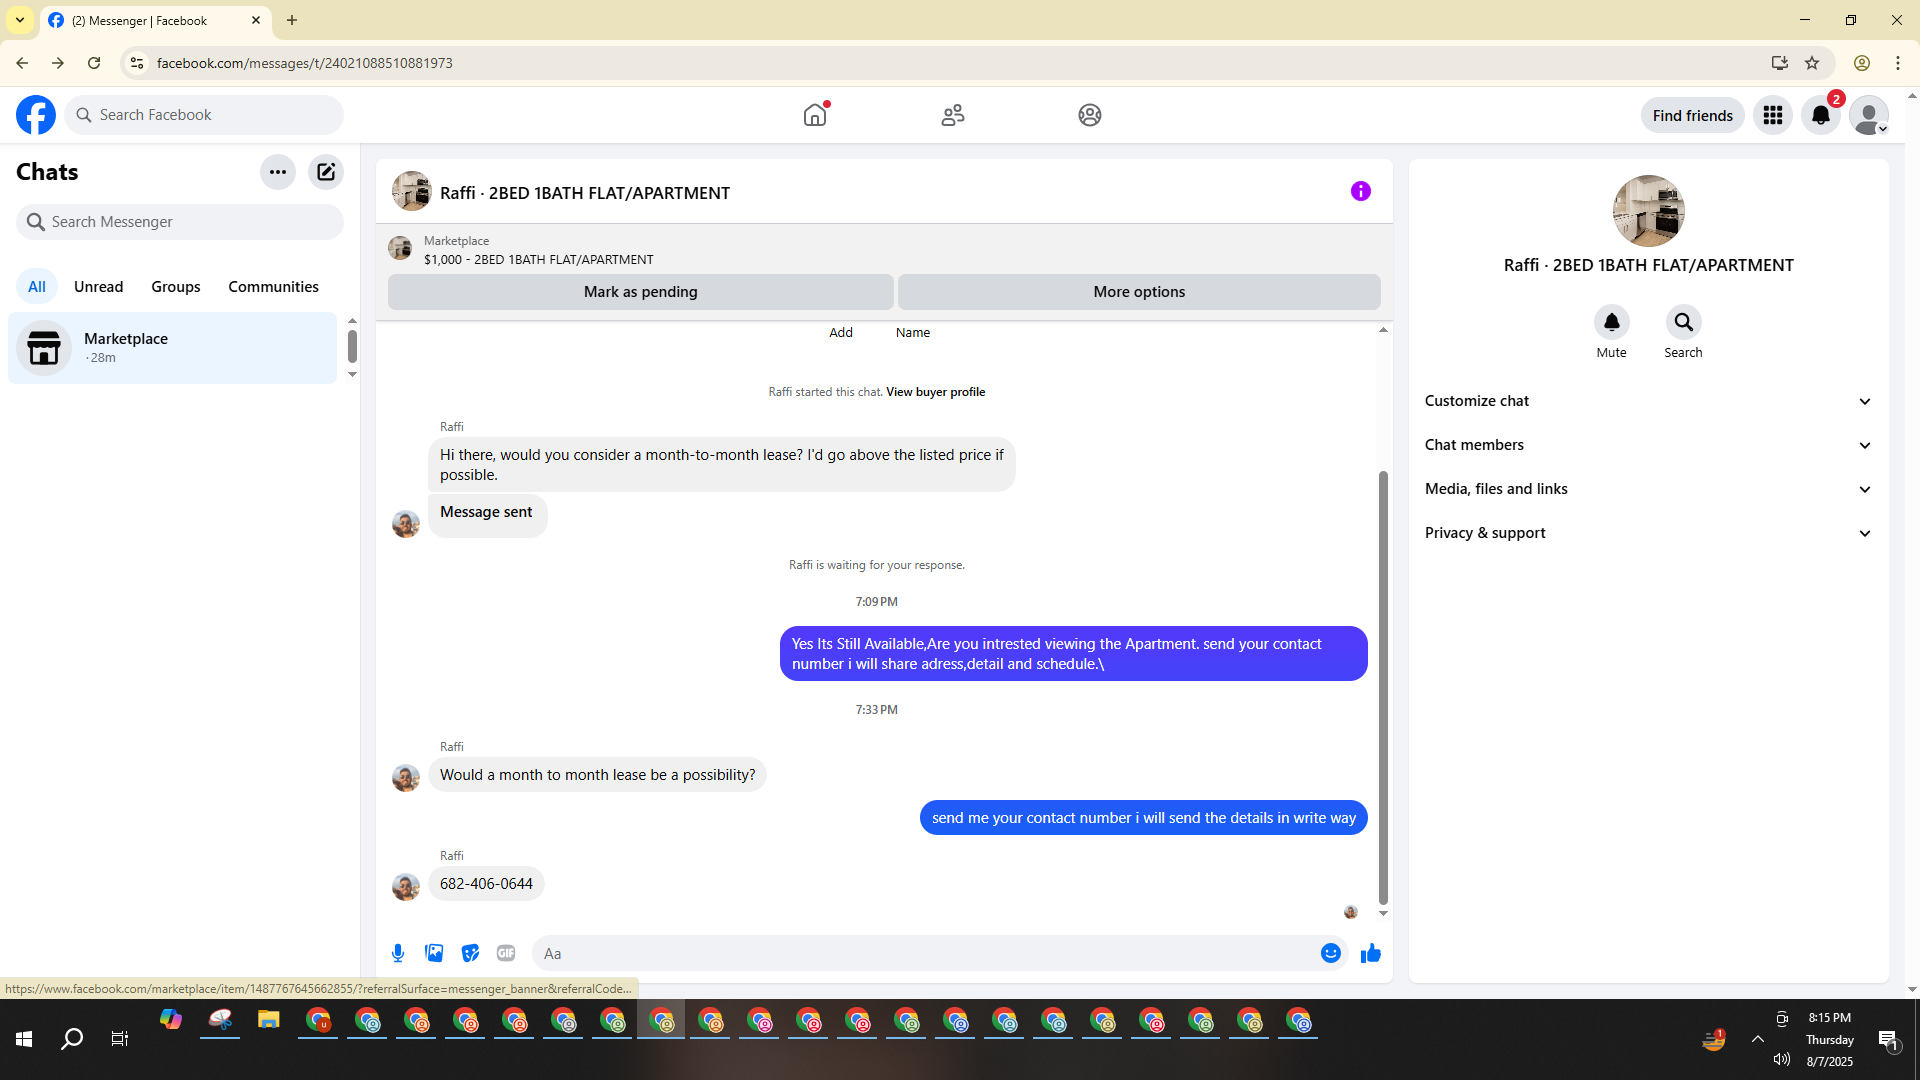The width and height of the screenshot is (1920, 1080).
Task: Open the $1,000 2BED 1BATH listing link
Action: click(x=538, y=259)
